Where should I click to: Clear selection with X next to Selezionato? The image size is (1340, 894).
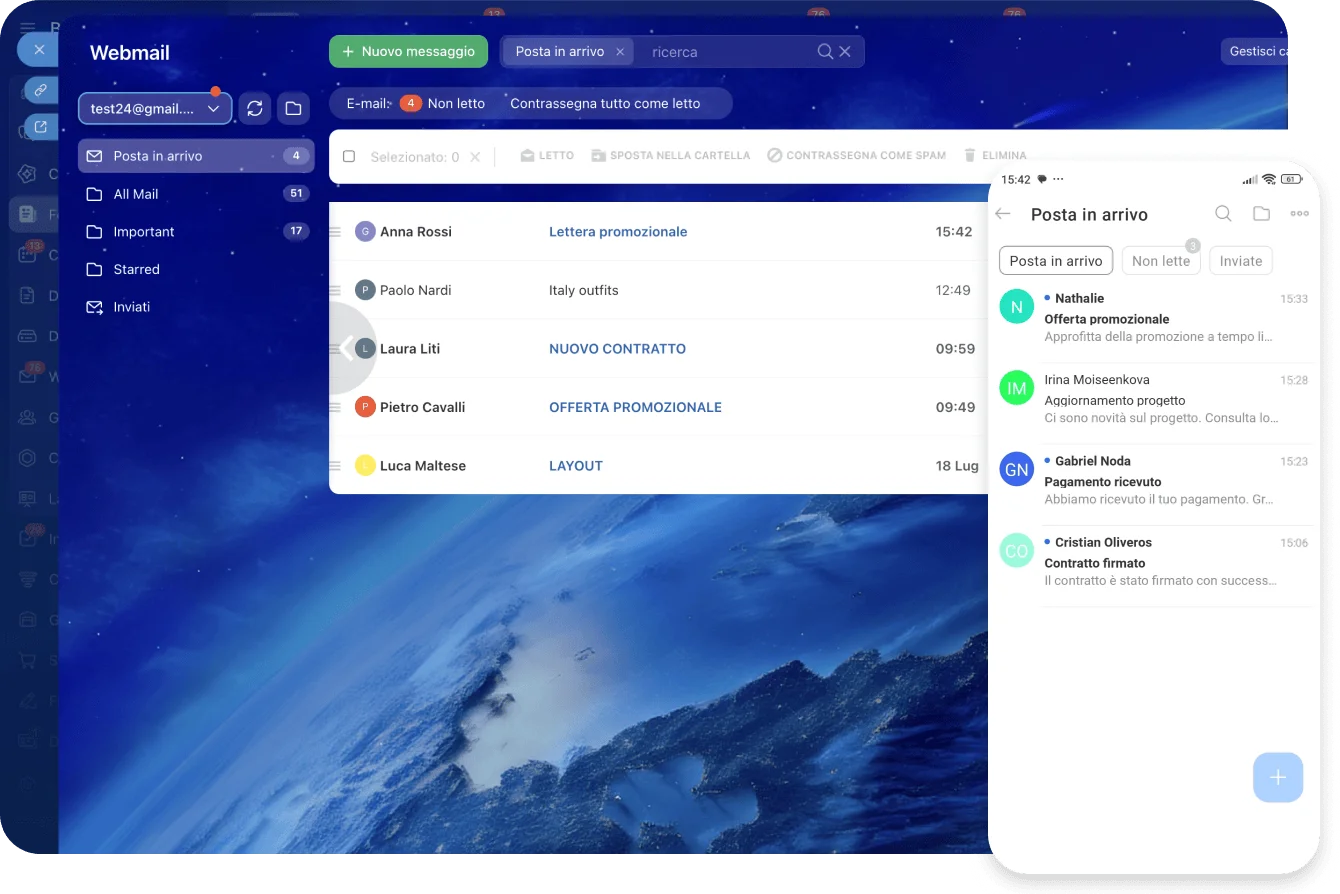(x=475, y=157)
